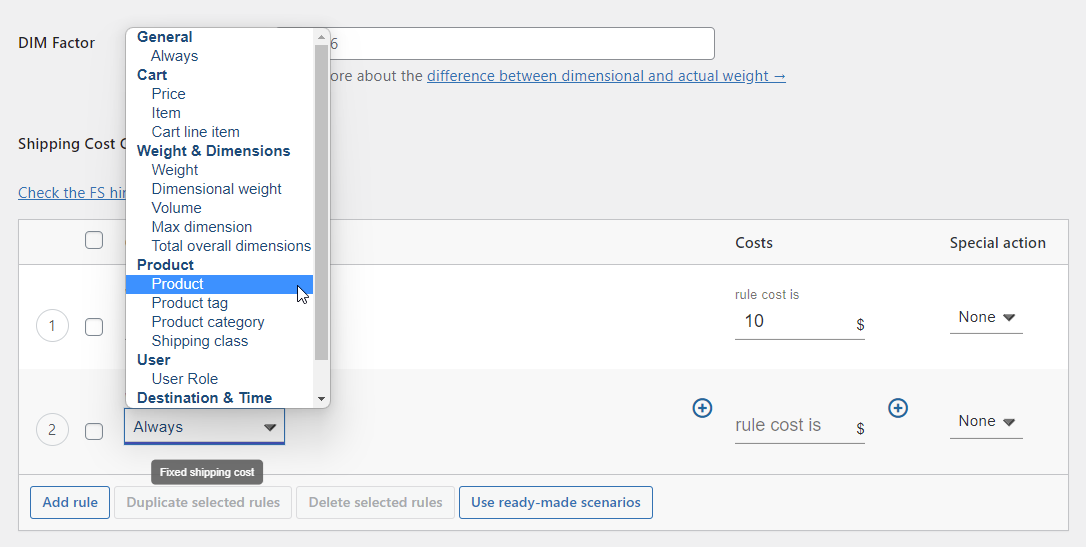
Task: Click the 'Add rule' button
Action: click(x=70, y=503)
